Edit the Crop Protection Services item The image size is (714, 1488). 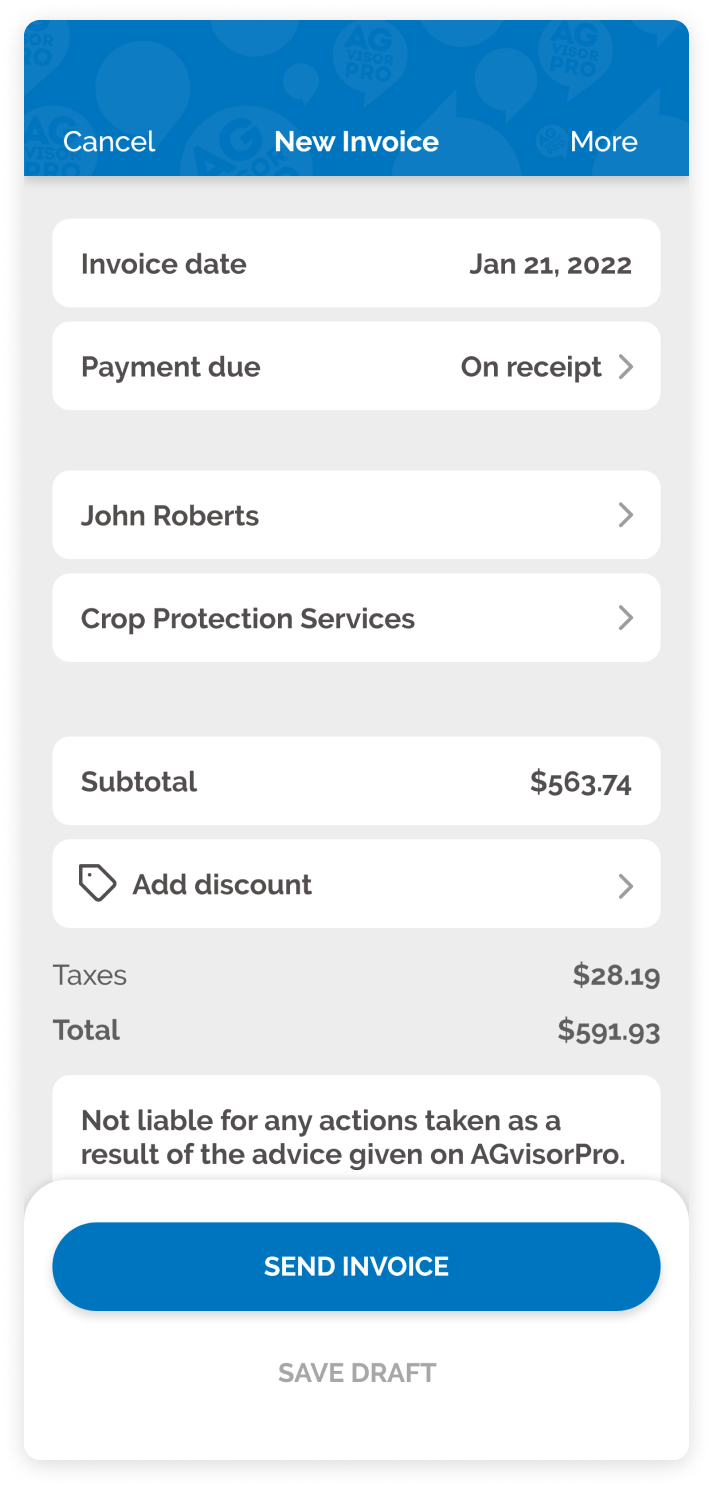(248, 619)
